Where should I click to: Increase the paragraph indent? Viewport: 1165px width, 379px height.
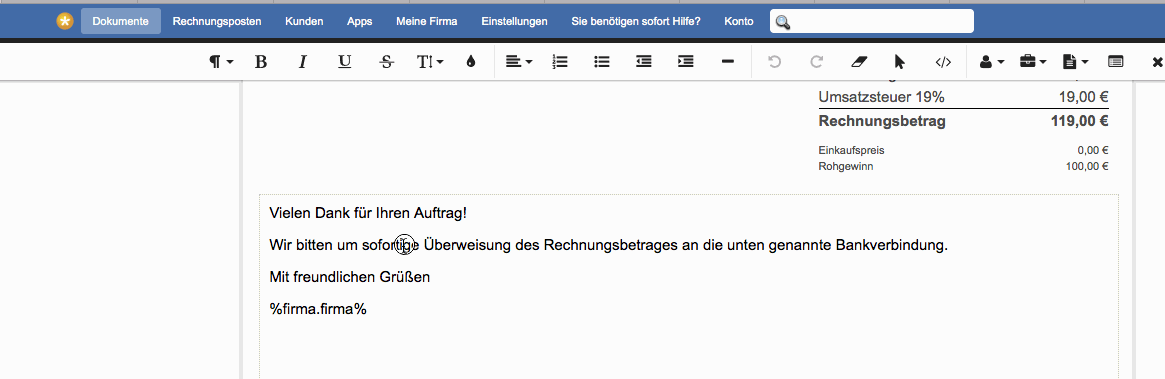686,62
